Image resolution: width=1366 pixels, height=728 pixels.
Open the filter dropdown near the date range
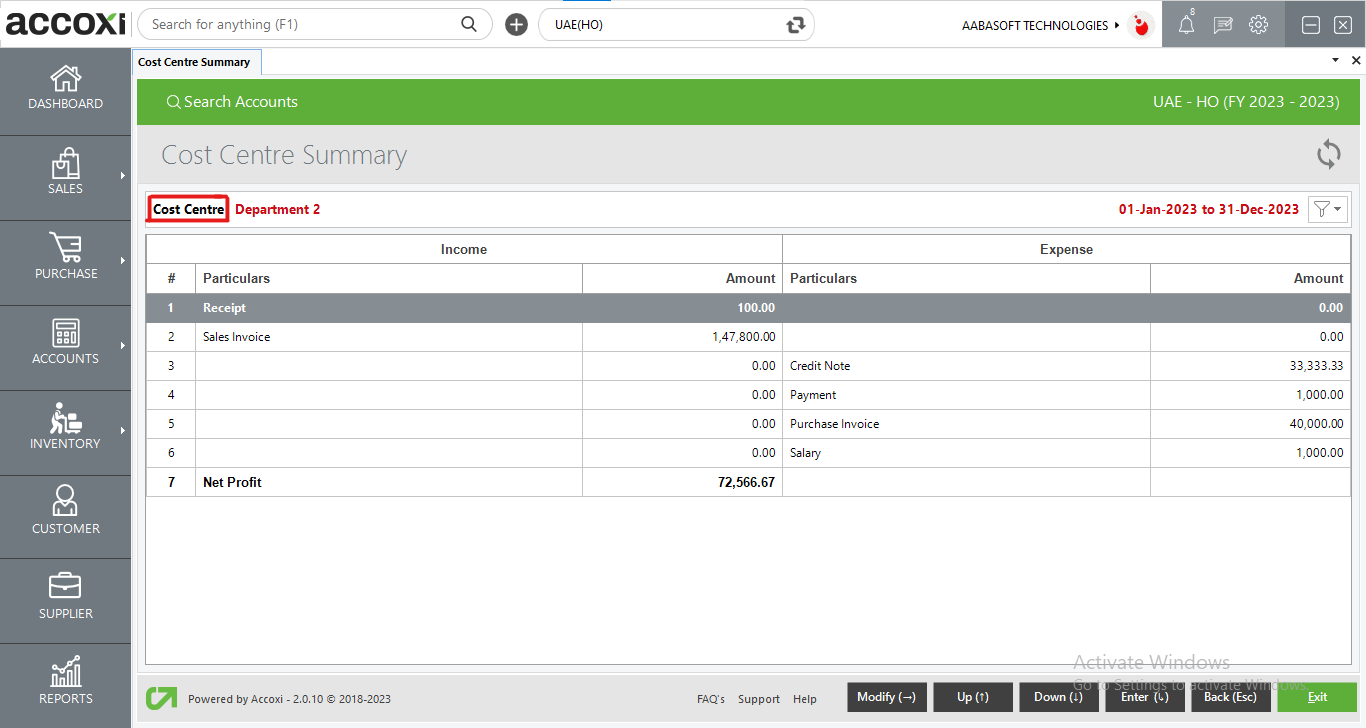pos(1327,209)
